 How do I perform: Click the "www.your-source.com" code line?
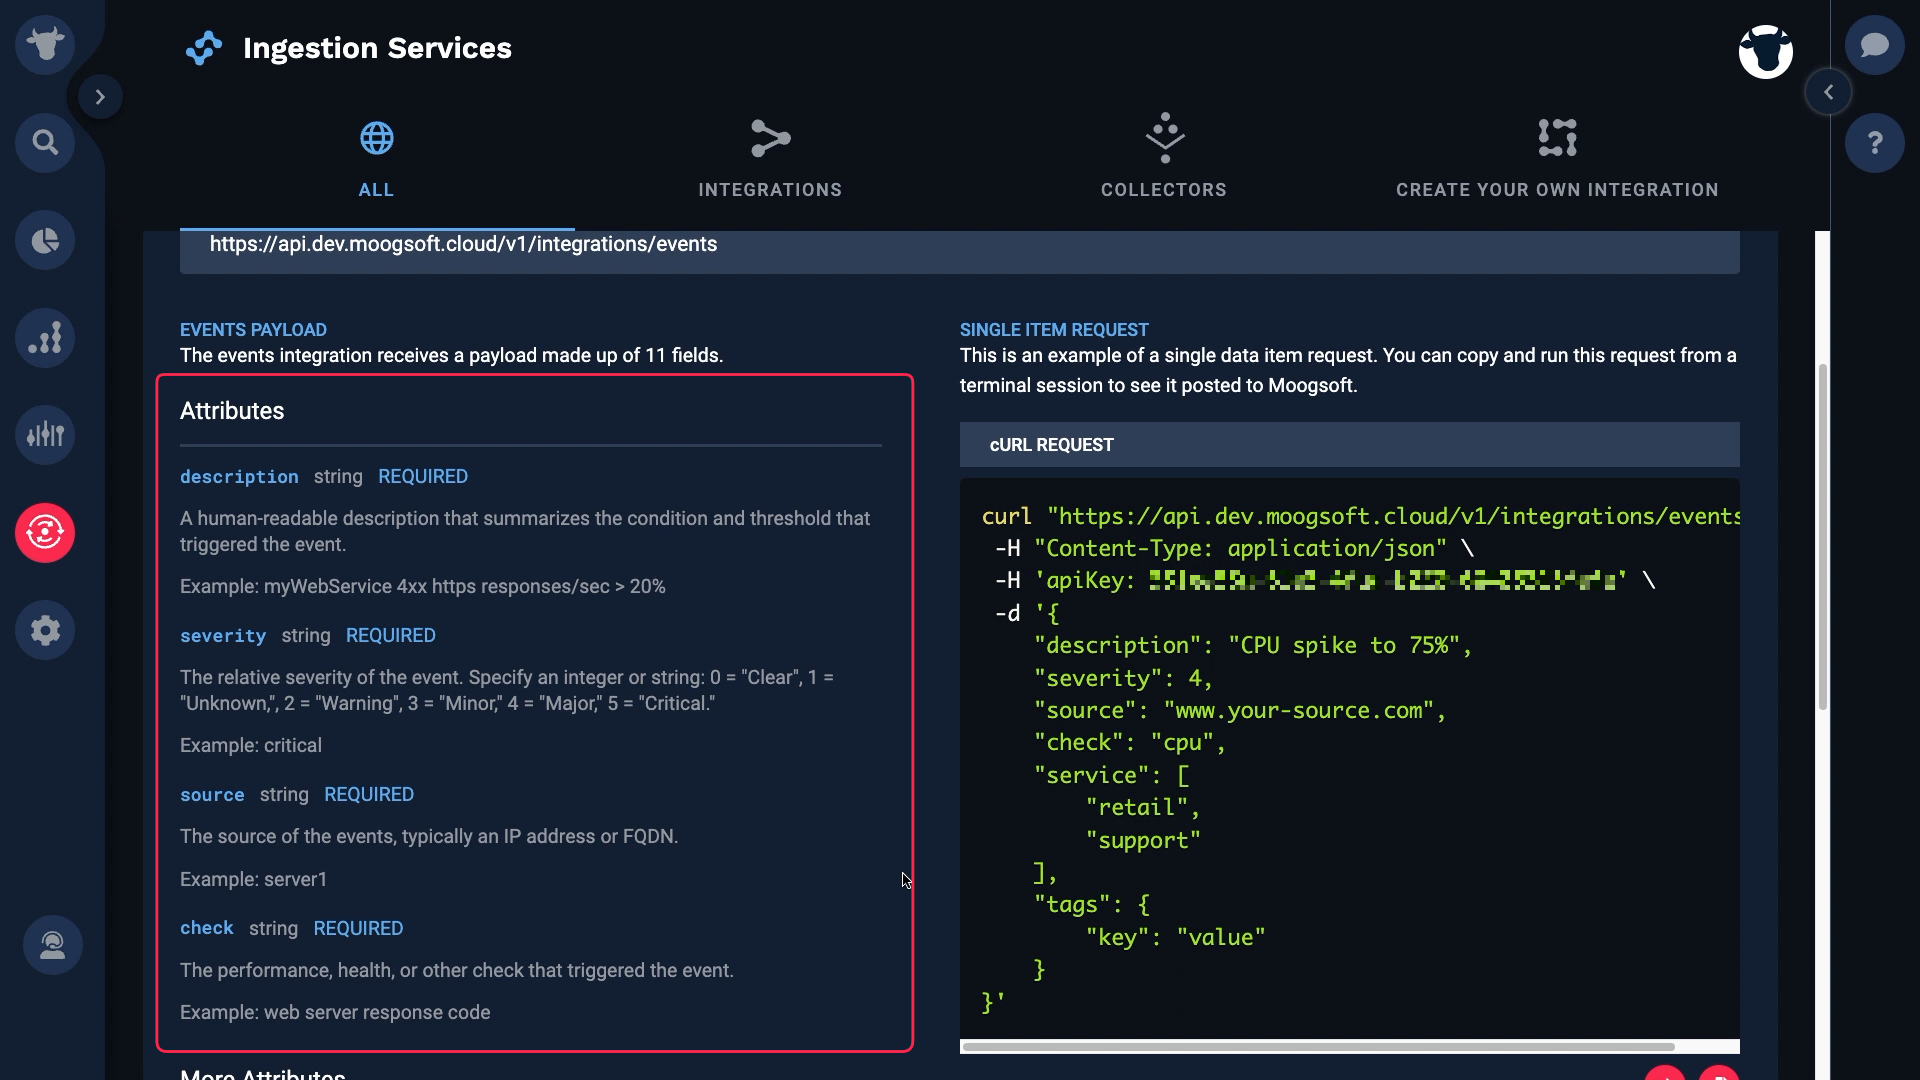click(x=1240, y=711)
